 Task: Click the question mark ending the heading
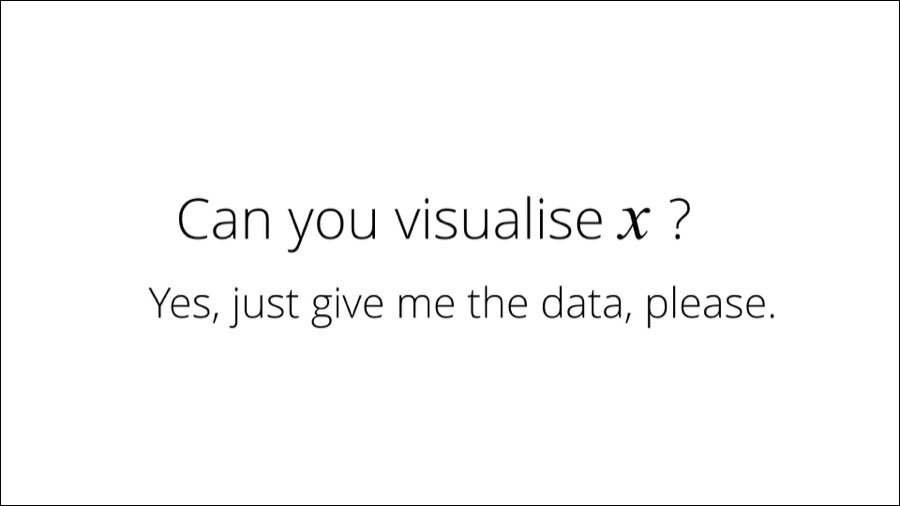[677, 220]
